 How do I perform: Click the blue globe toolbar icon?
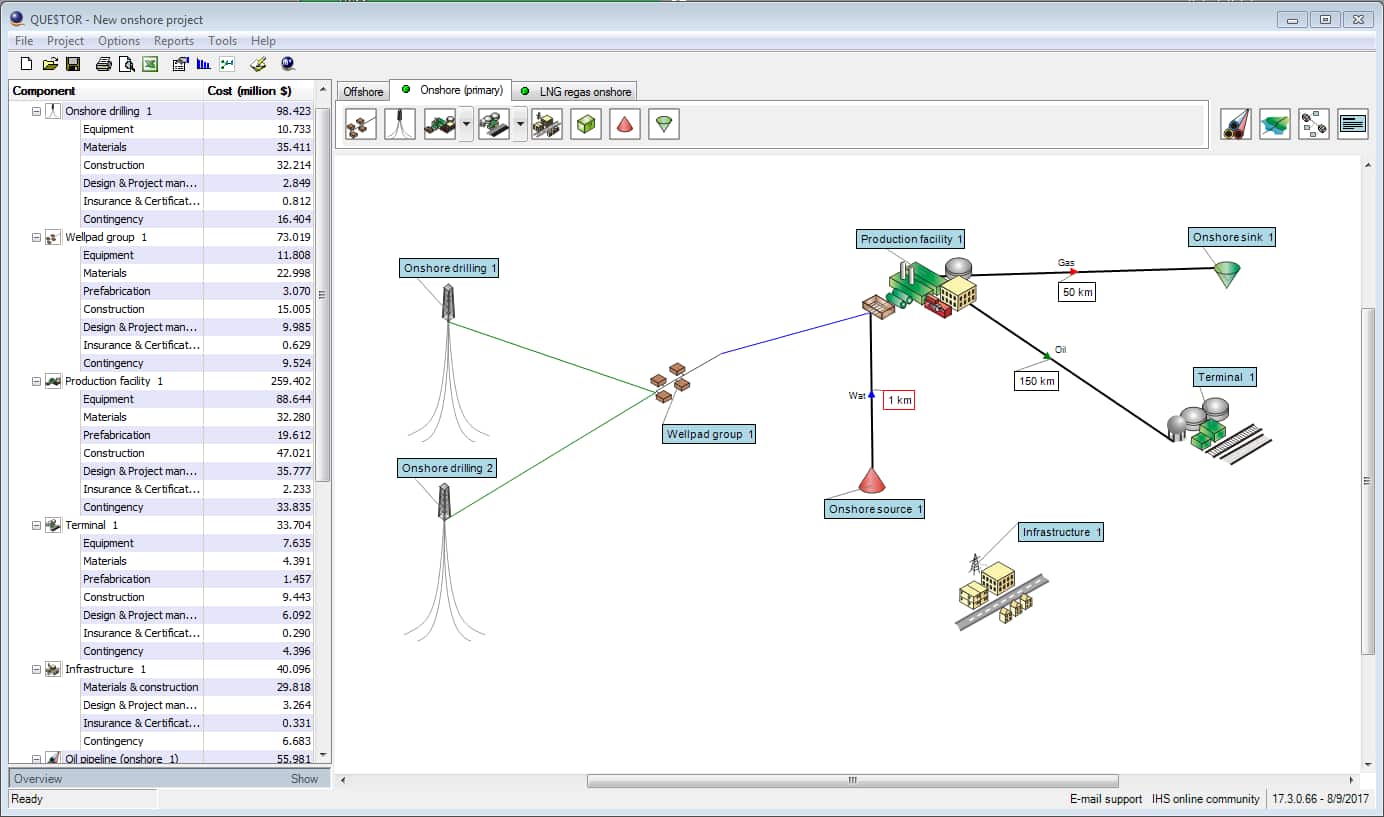(288, 64)
